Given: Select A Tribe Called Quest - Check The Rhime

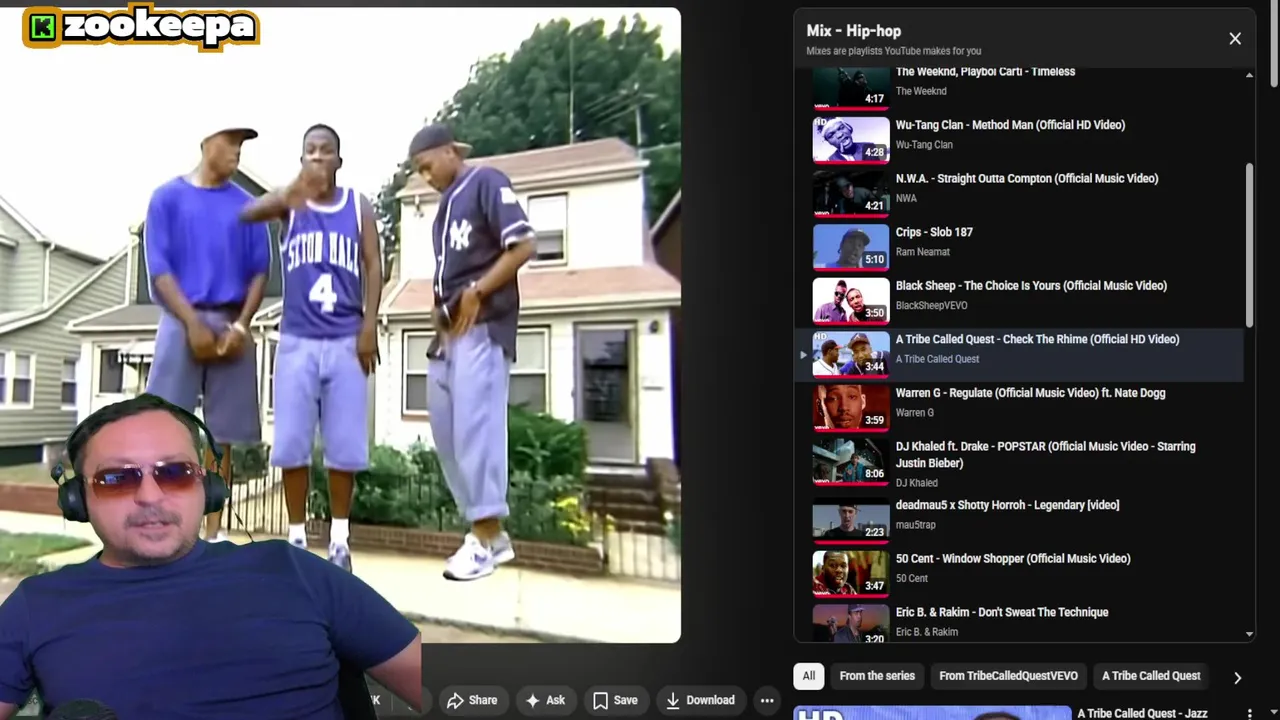Looking at the screenshot, I should tap(1019, 354).
